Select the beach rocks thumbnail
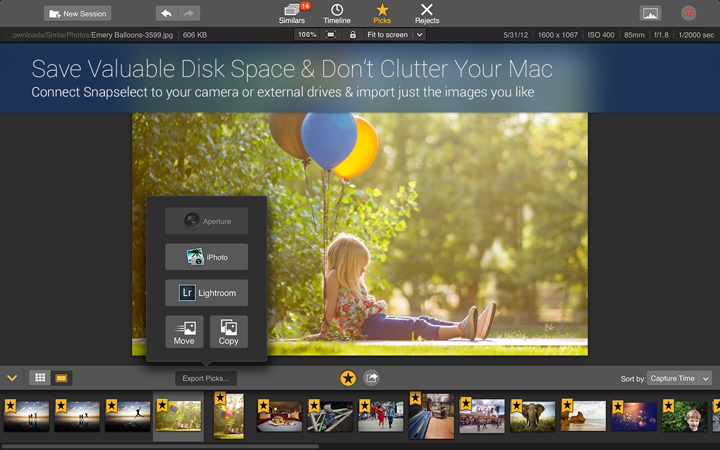 [x=583, y=416]
